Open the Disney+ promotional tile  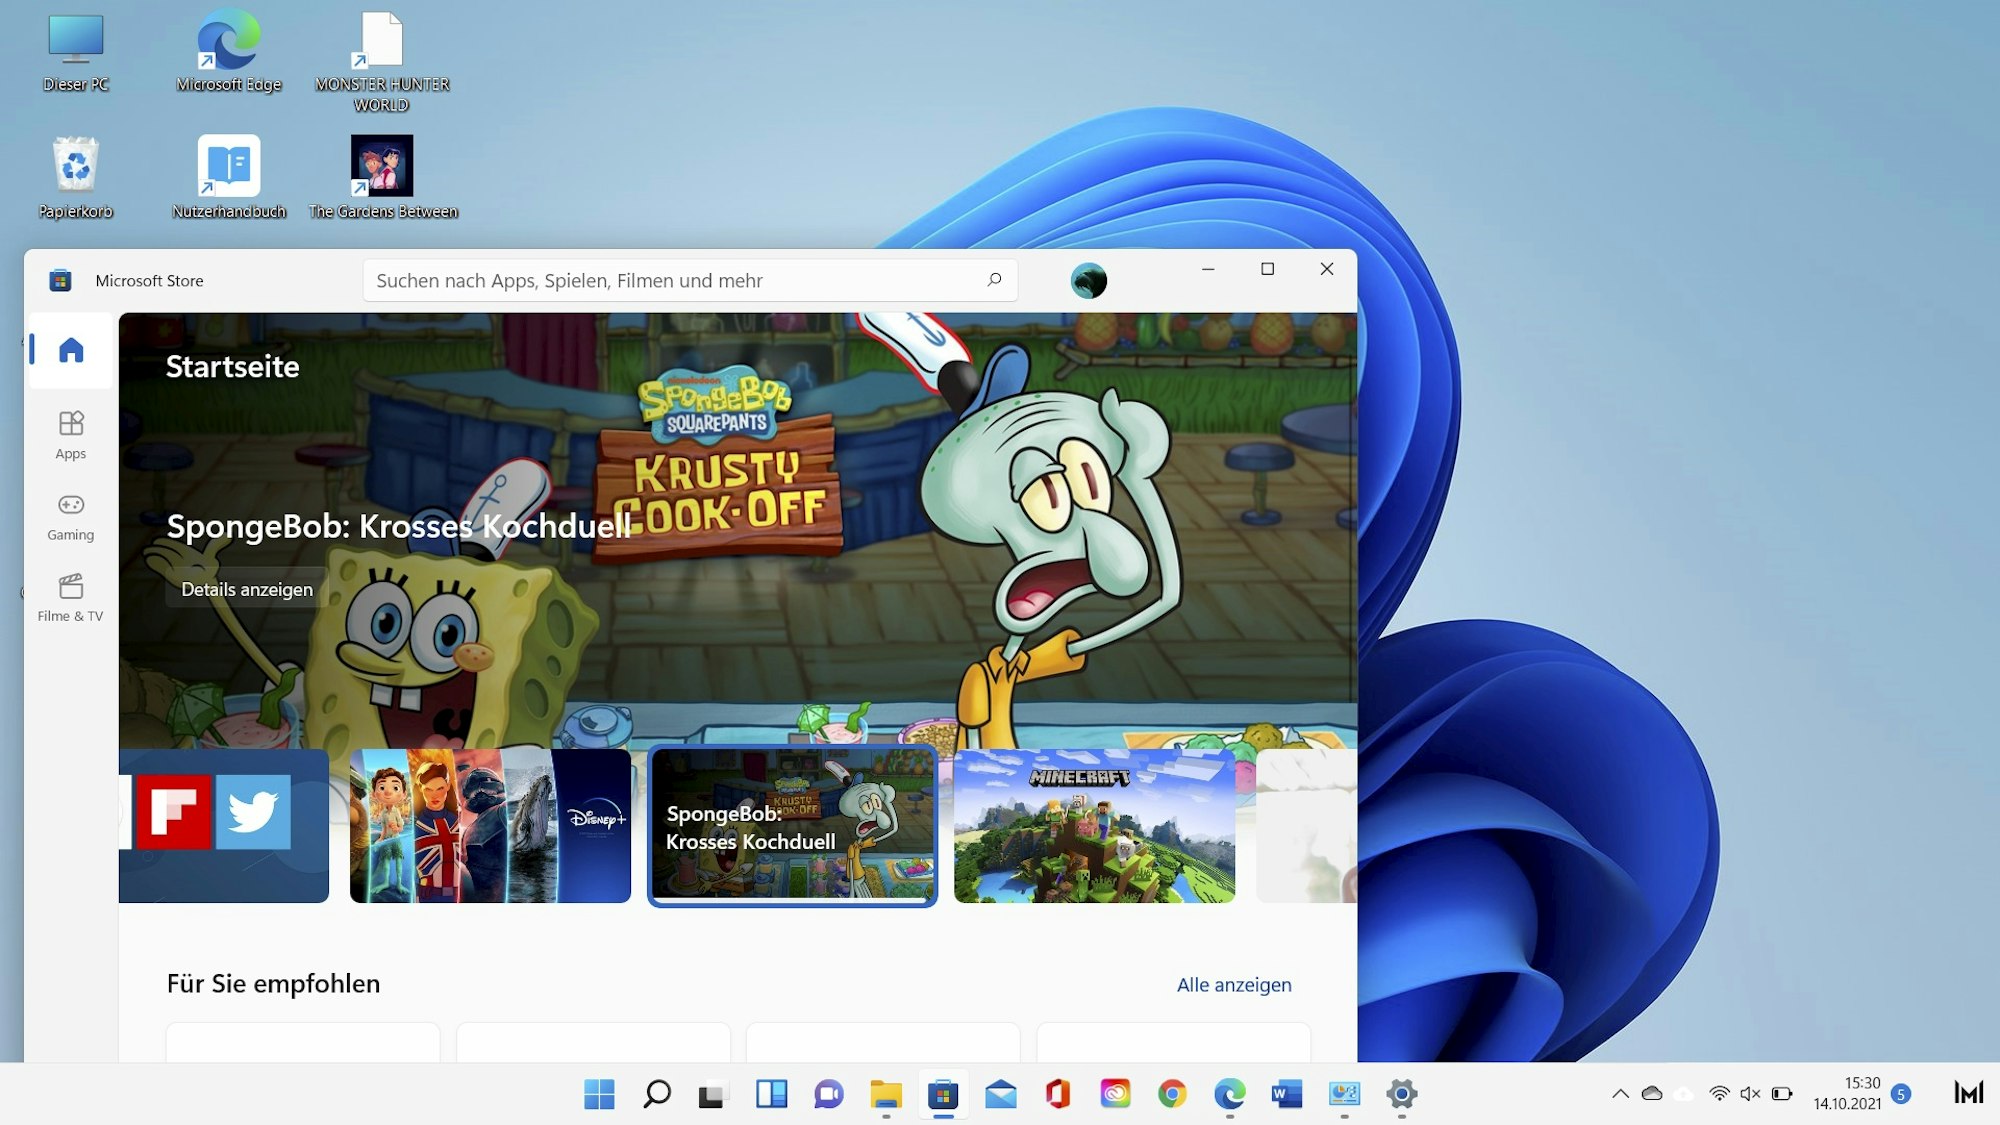[490, 825]
